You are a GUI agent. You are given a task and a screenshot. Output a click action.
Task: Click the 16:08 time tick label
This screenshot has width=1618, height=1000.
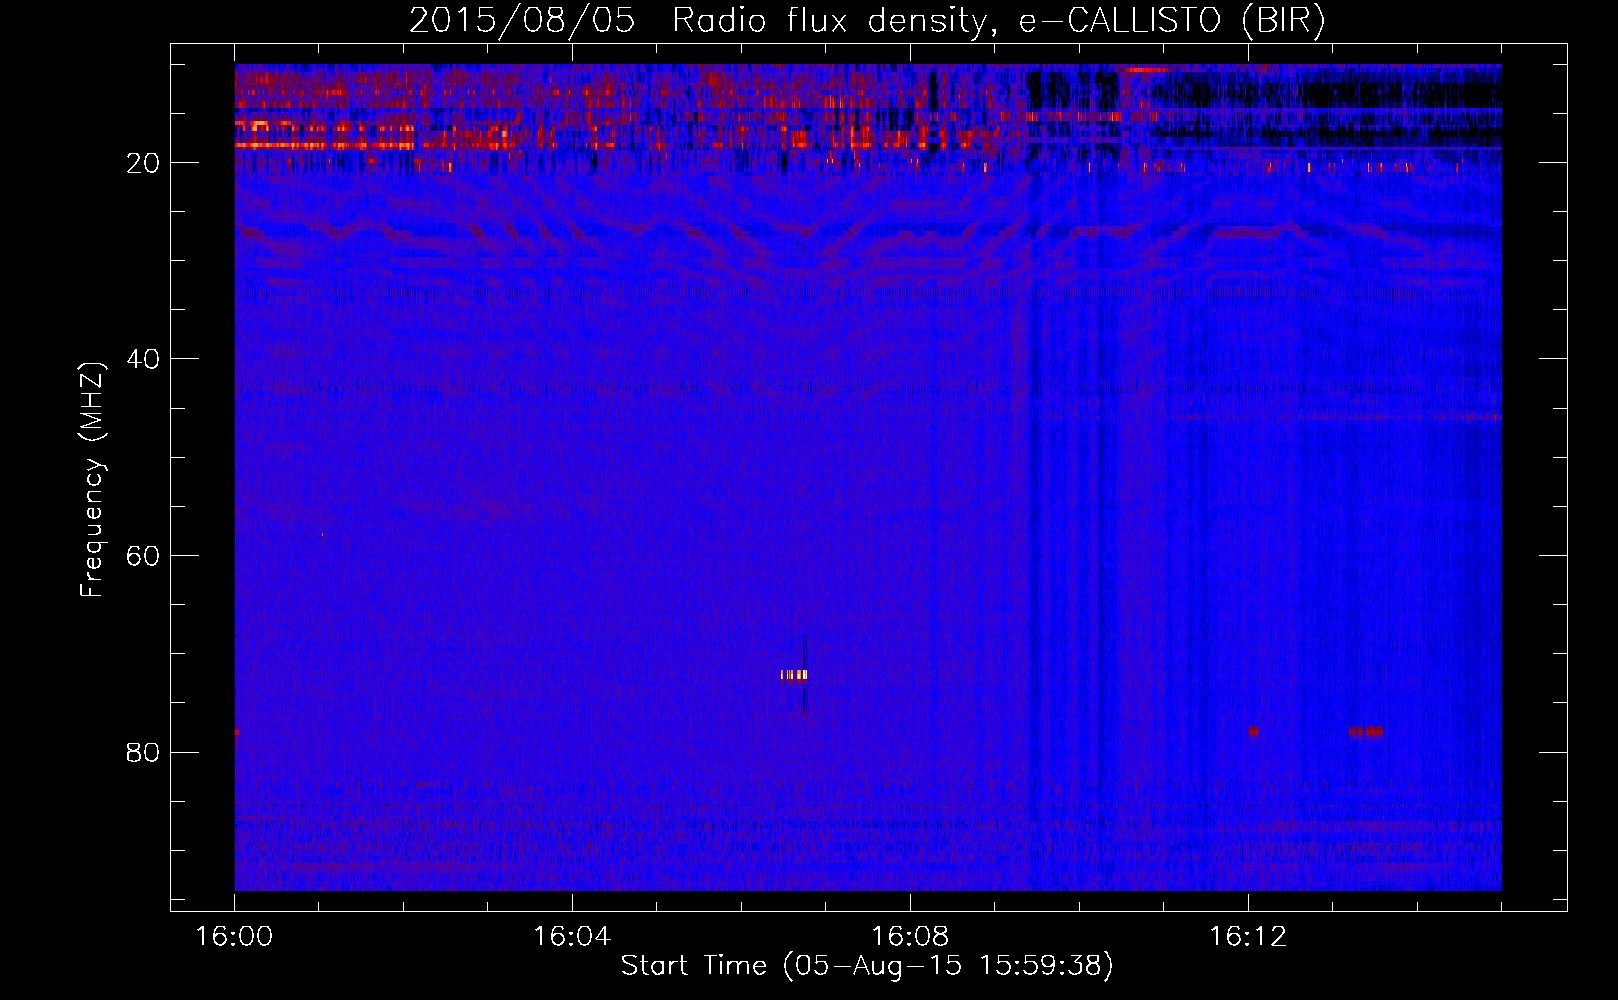910,937
